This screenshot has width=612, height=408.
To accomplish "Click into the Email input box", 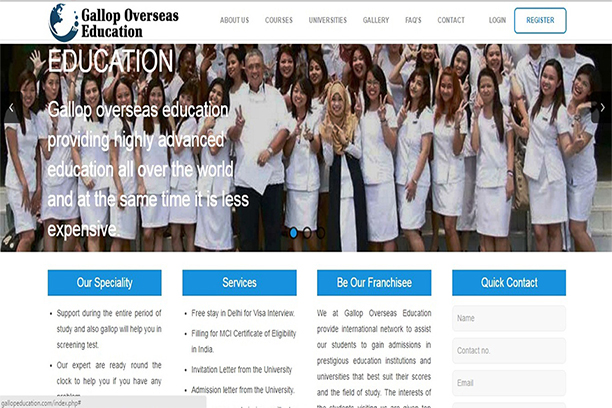I will coord(508,382).
